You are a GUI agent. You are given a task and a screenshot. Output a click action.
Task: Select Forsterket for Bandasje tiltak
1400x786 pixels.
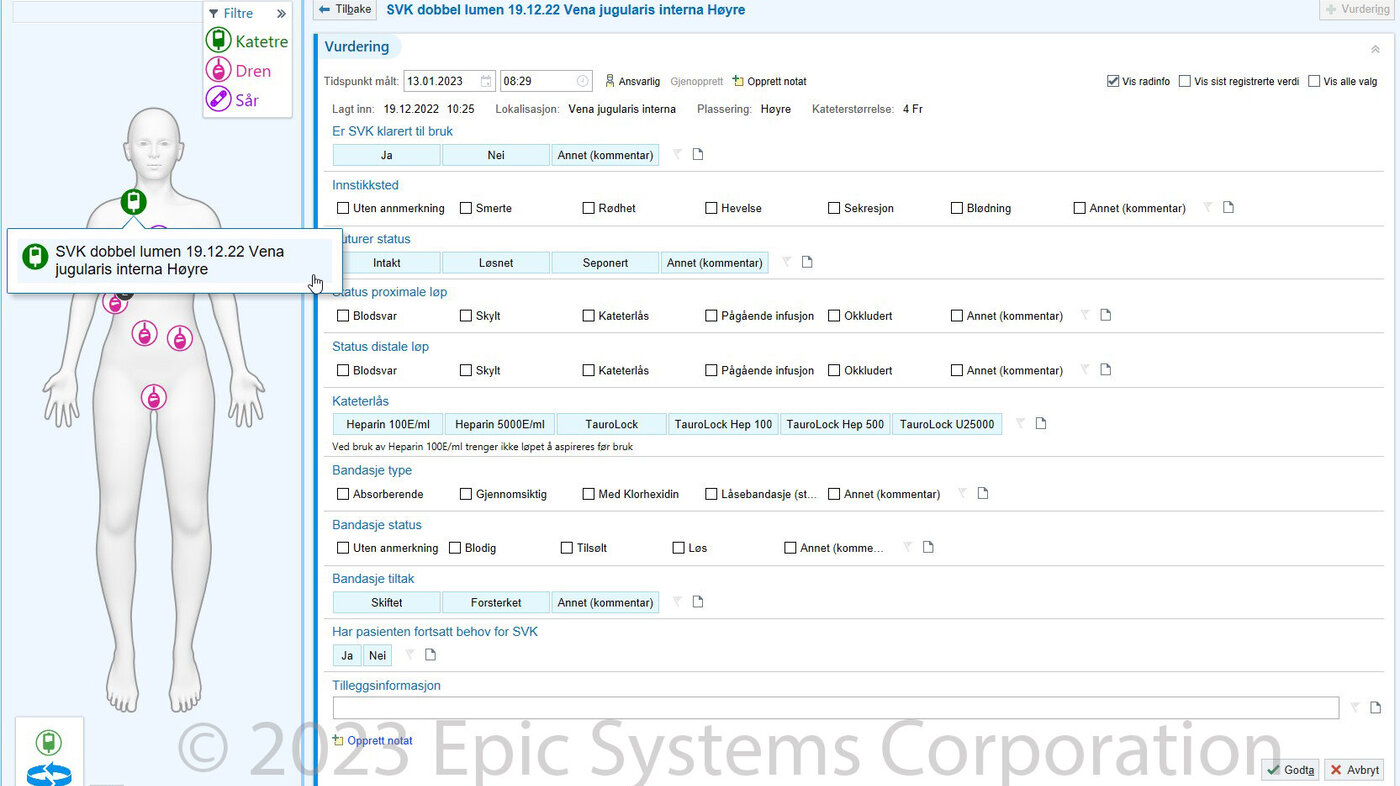coord(496,603)
